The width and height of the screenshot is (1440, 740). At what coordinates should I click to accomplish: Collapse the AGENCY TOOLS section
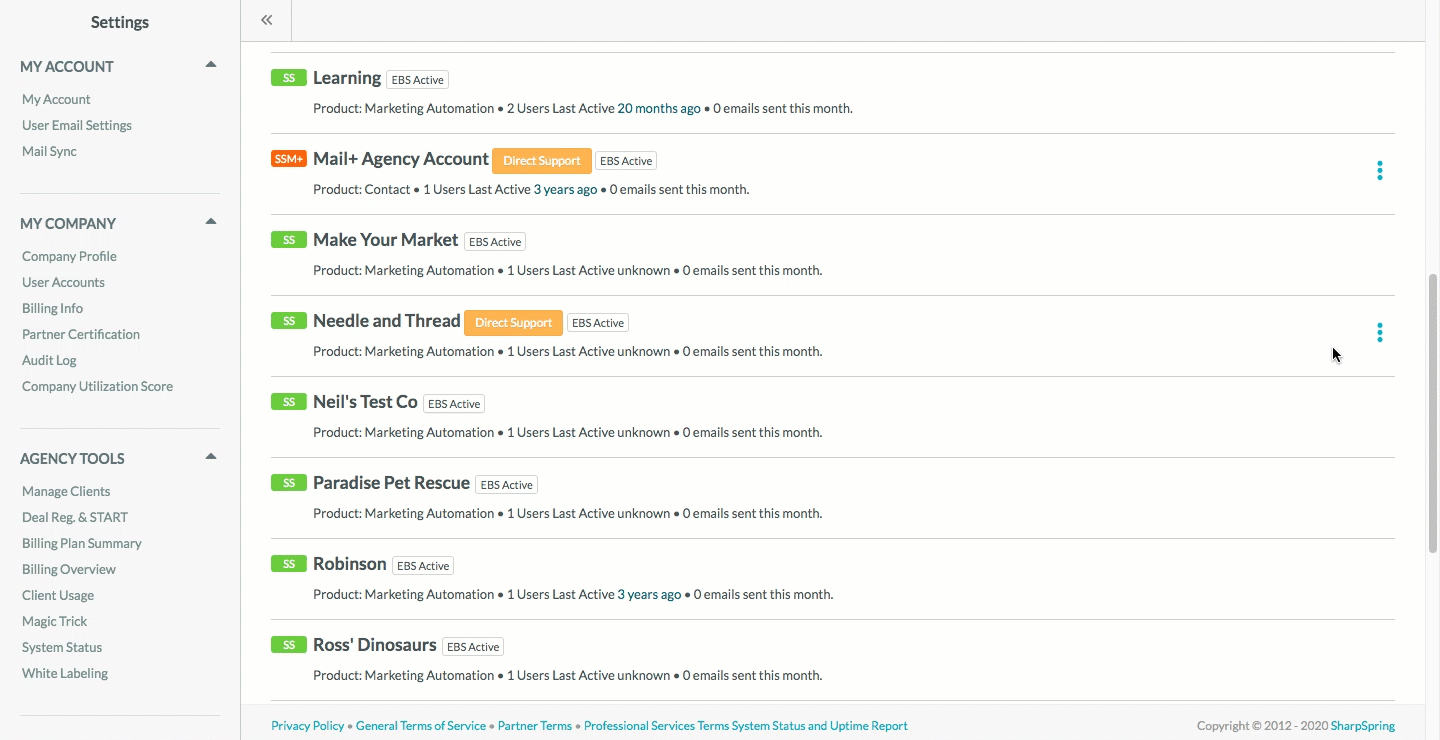click(211, 457)
